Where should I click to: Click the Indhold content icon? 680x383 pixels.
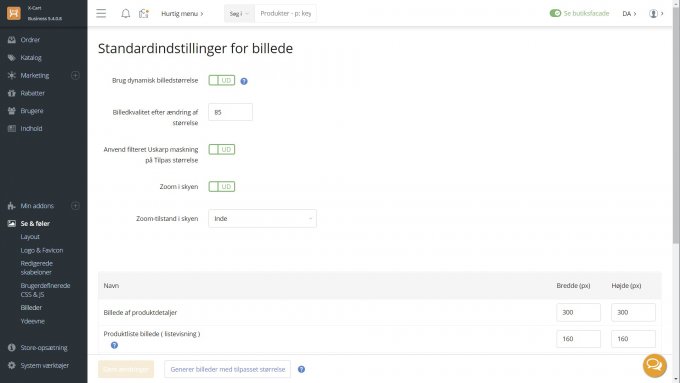click(x=12, y=128)
